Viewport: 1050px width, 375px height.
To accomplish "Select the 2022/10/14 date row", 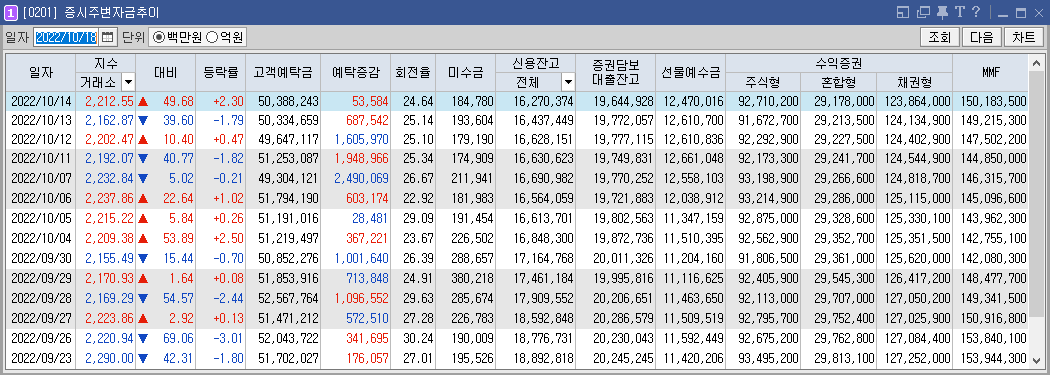I will (518, 101).
